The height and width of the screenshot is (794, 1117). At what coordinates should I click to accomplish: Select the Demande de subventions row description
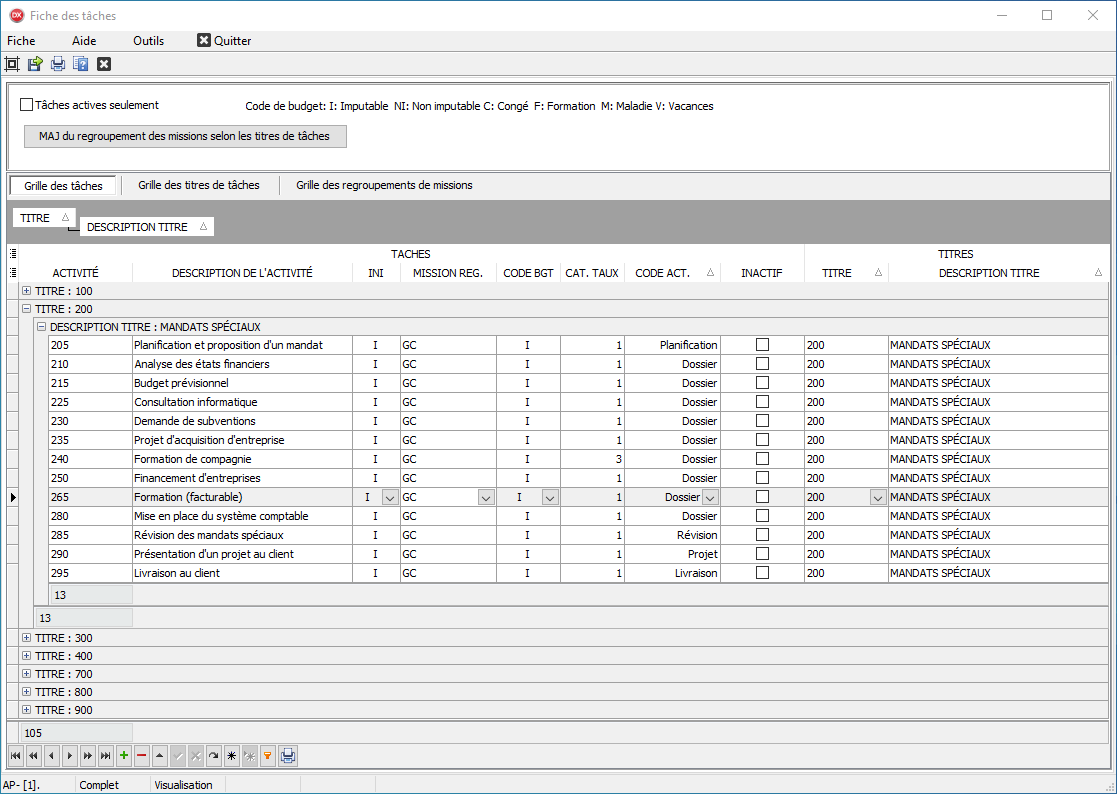(x=242, y=421)
